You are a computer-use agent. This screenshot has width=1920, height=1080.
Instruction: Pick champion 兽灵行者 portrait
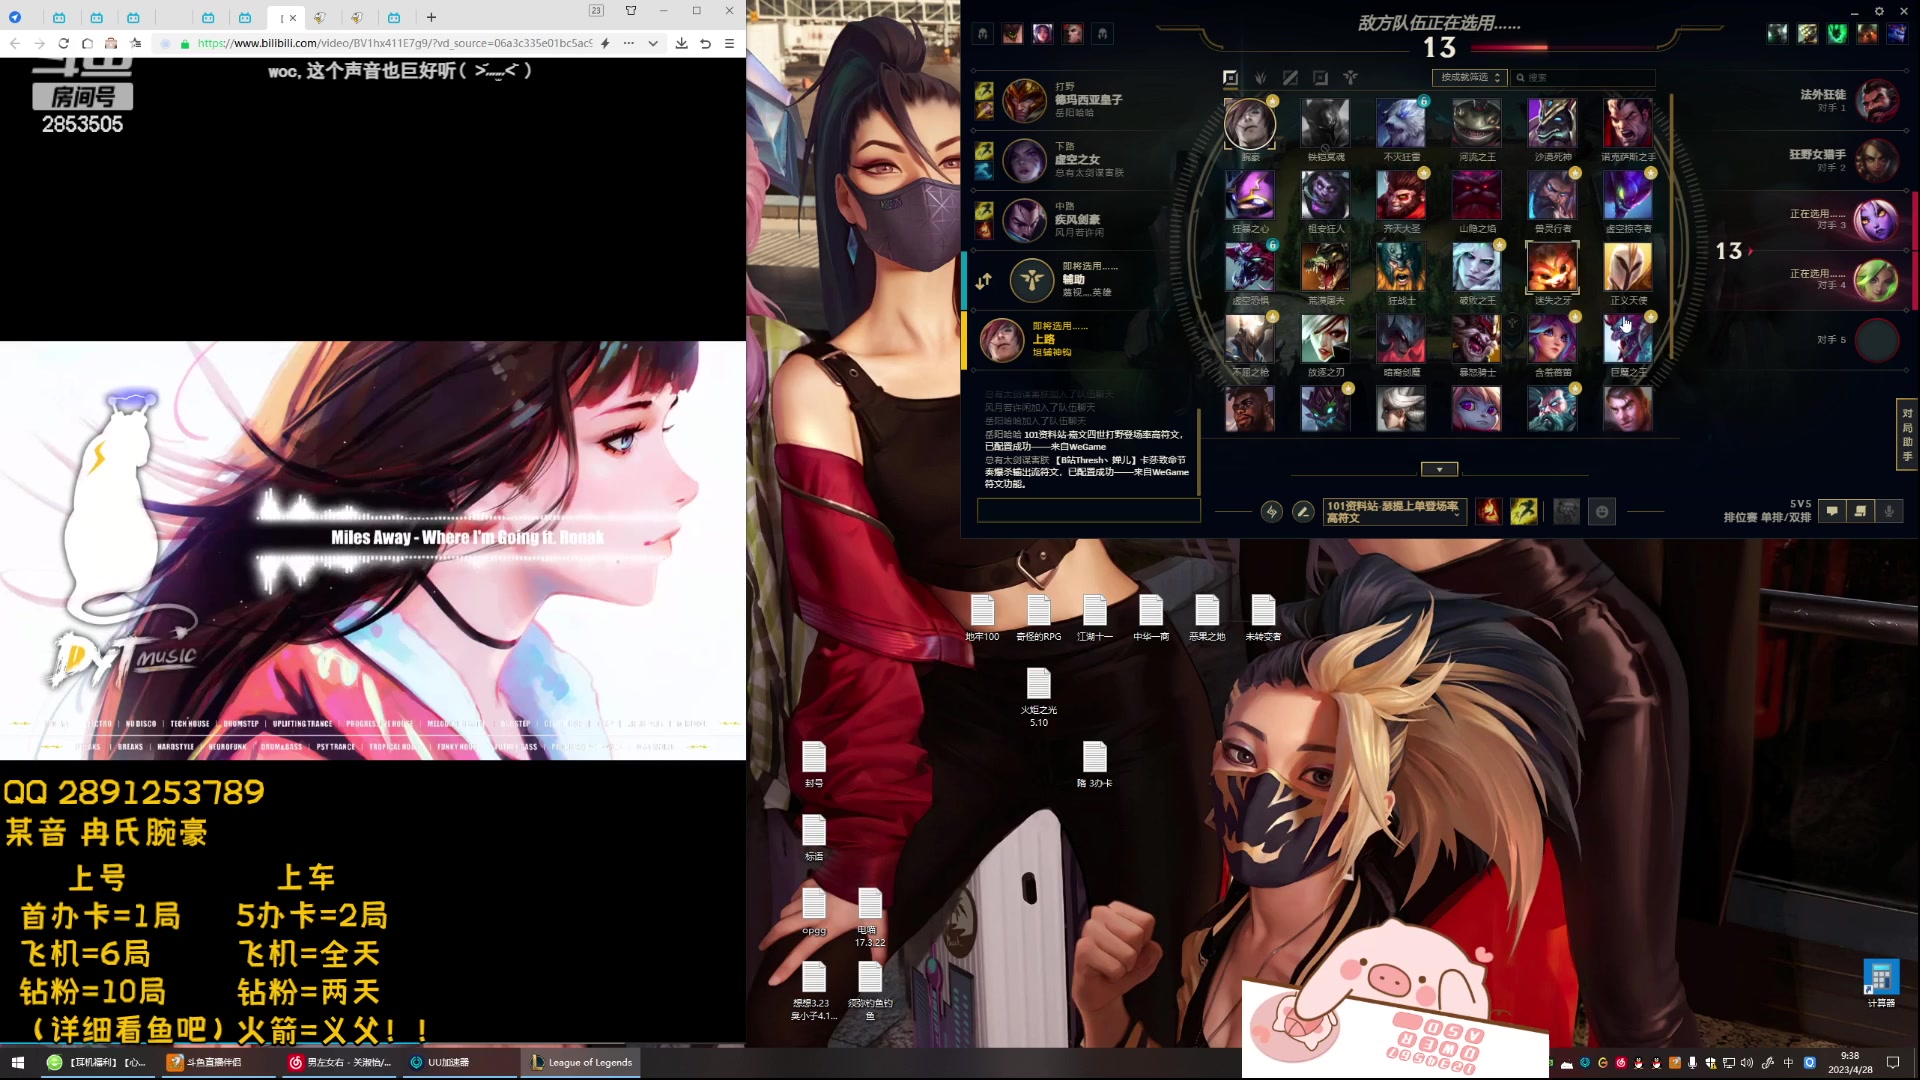tap(1552, 195)
